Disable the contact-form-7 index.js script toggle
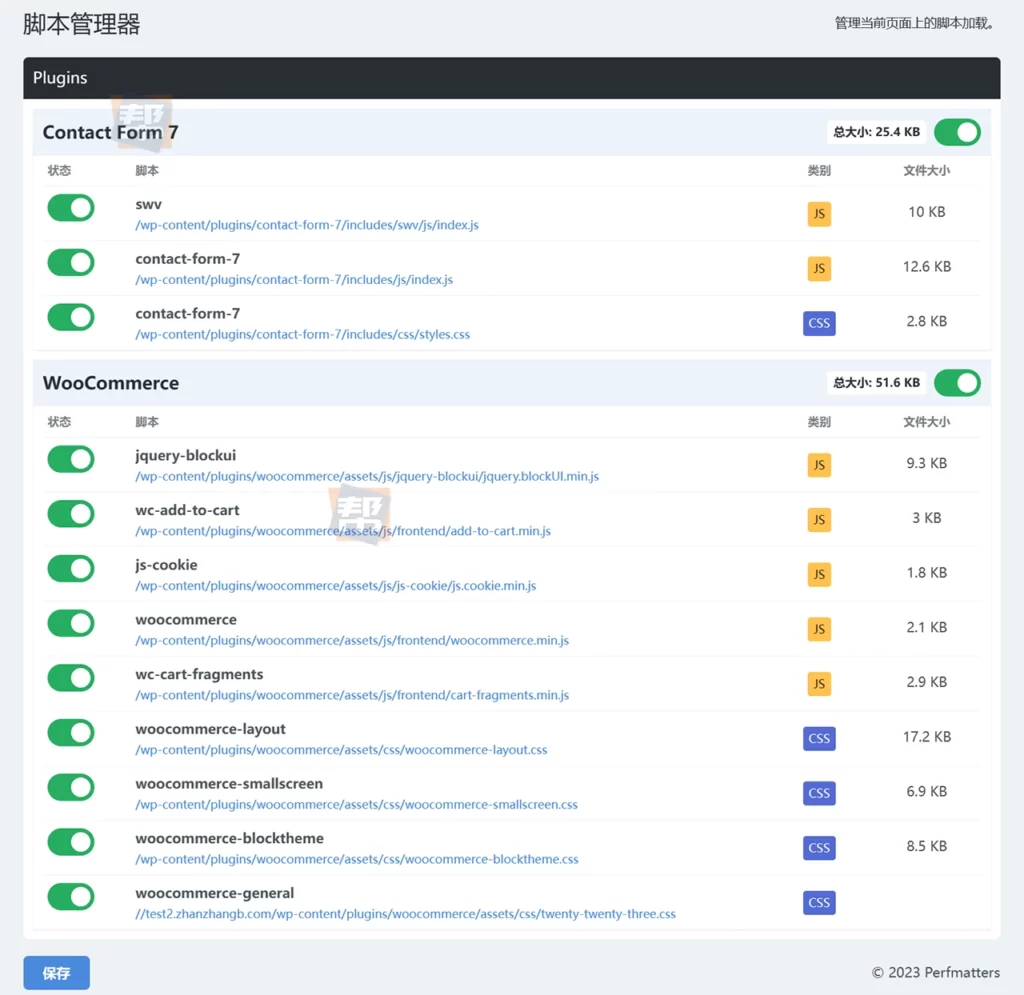 tap(71, 262)
